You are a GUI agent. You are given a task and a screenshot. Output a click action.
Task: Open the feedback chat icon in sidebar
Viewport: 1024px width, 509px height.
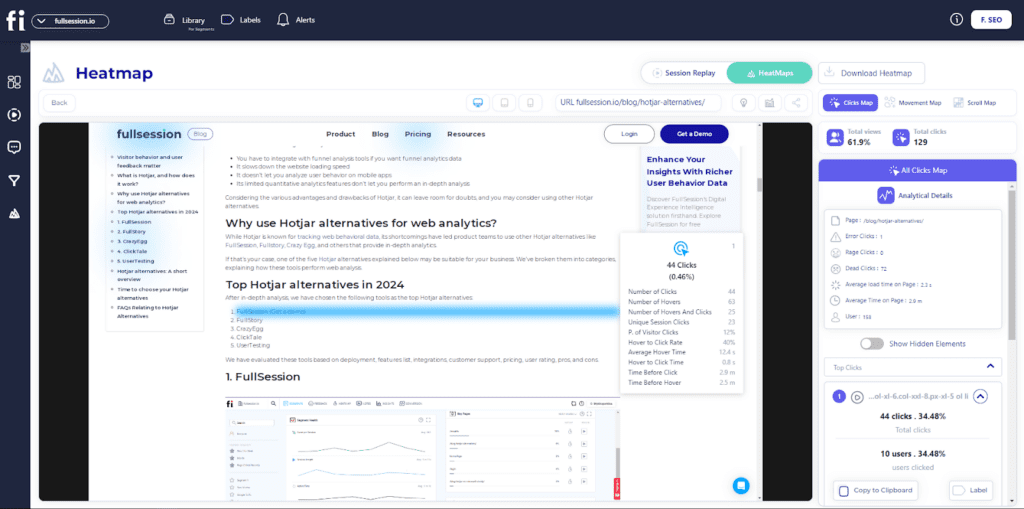(14, 147)
